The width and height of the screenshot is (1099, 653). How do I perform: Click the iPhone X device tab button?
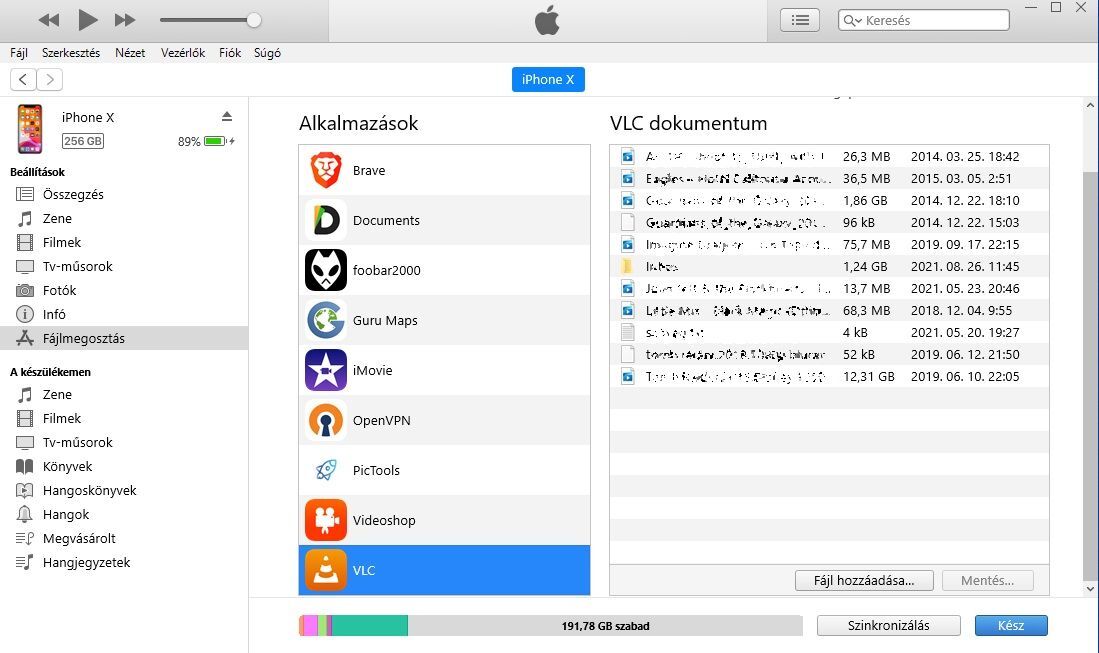(x=548, y=79)
